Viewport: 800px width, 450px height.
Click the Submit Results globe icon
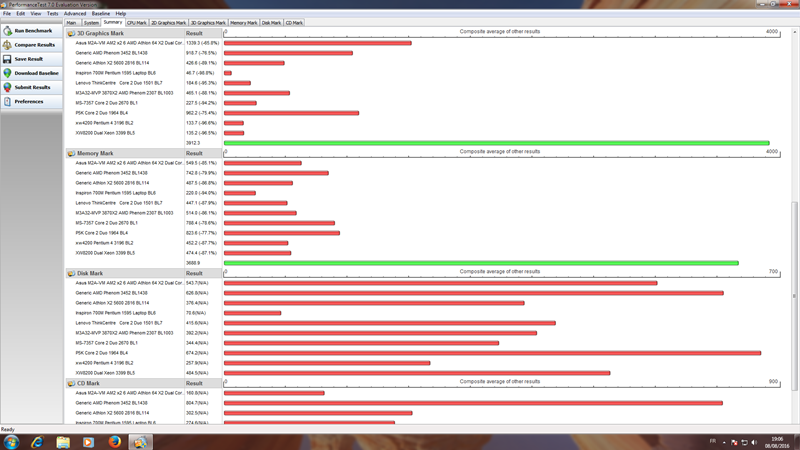7,87
